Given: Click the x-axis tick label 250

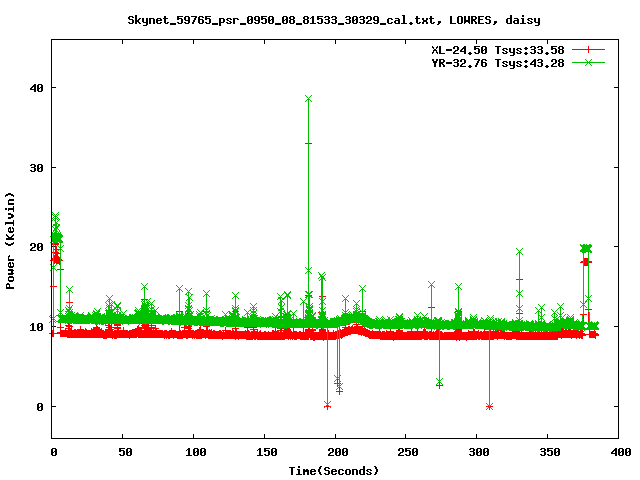Looking at the screenshot, I should (x=408, y=452).
